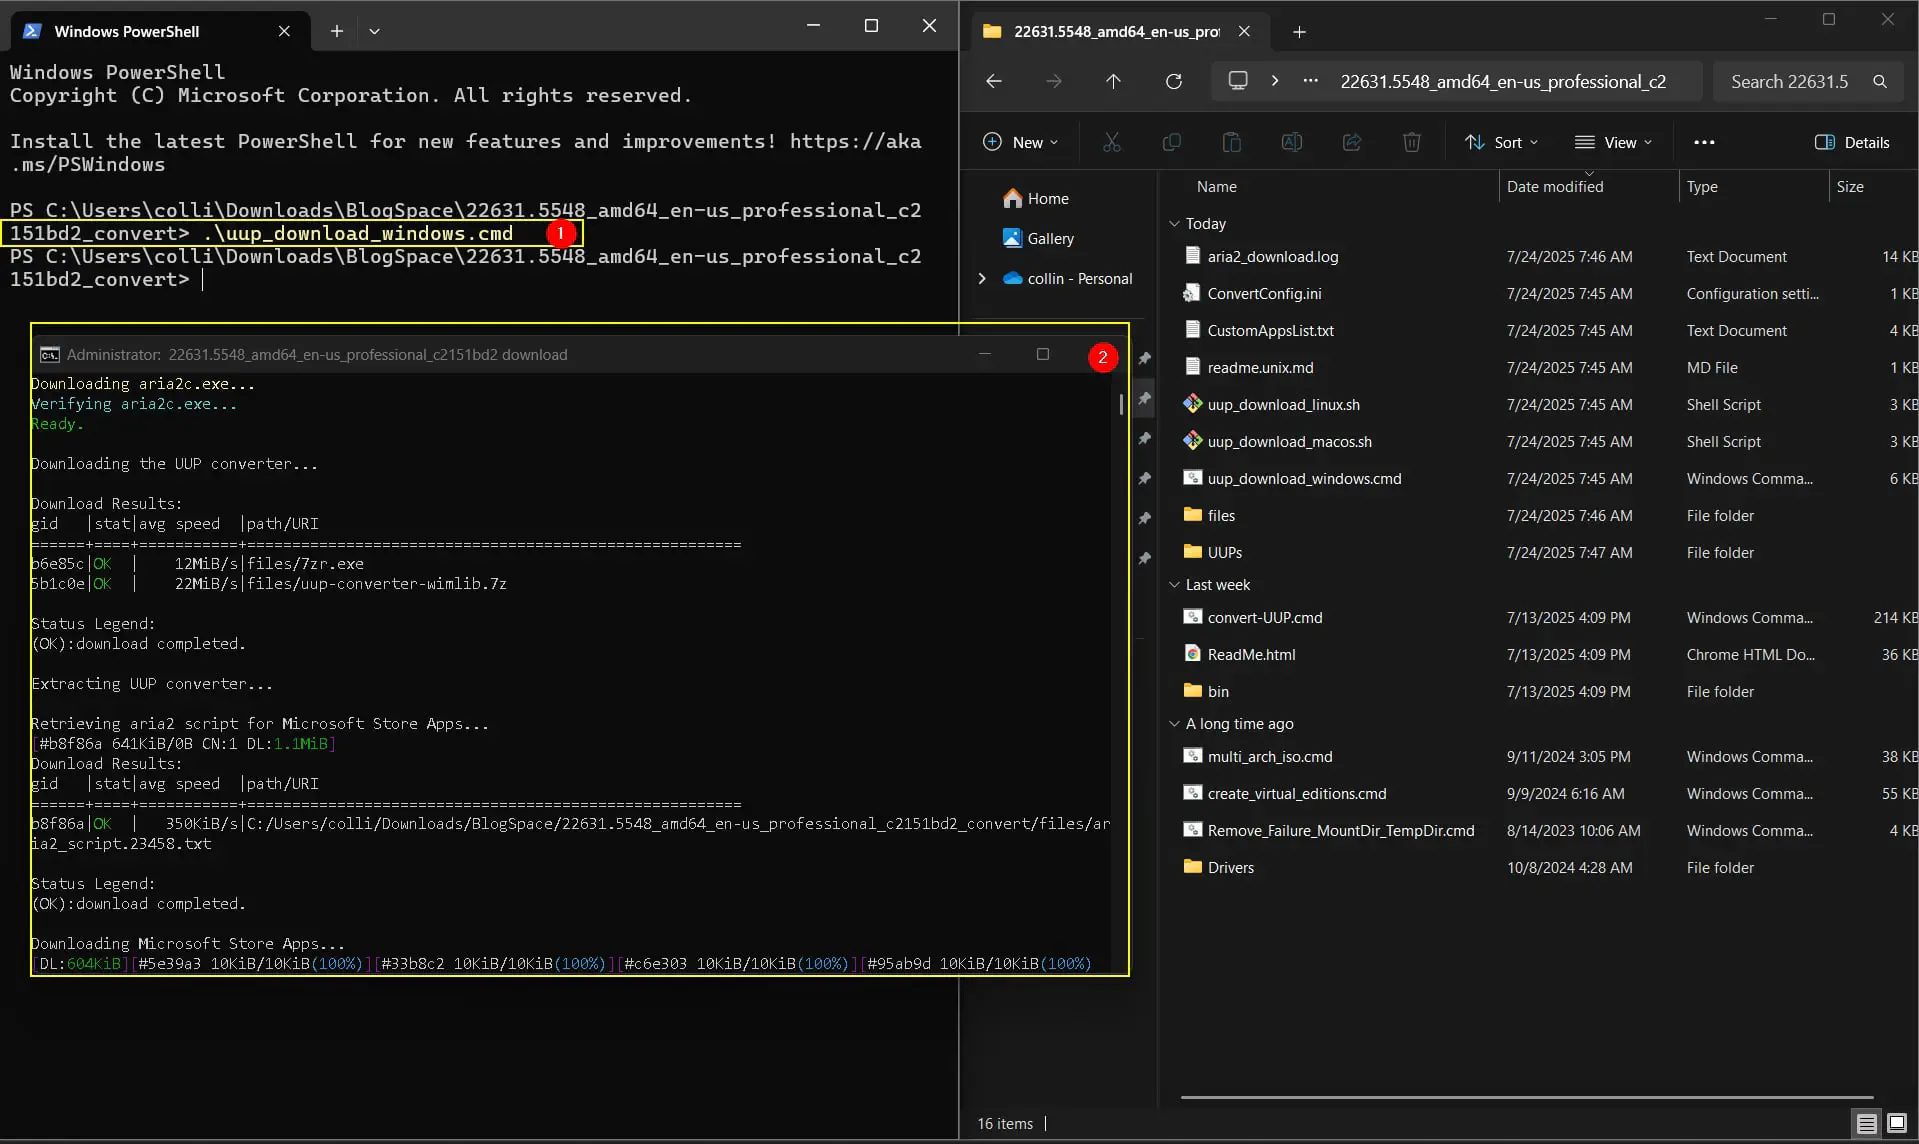Select the CustomAppsList.txt file
This screenshot has width=1919, height=1144.
tap(1270, 330)
